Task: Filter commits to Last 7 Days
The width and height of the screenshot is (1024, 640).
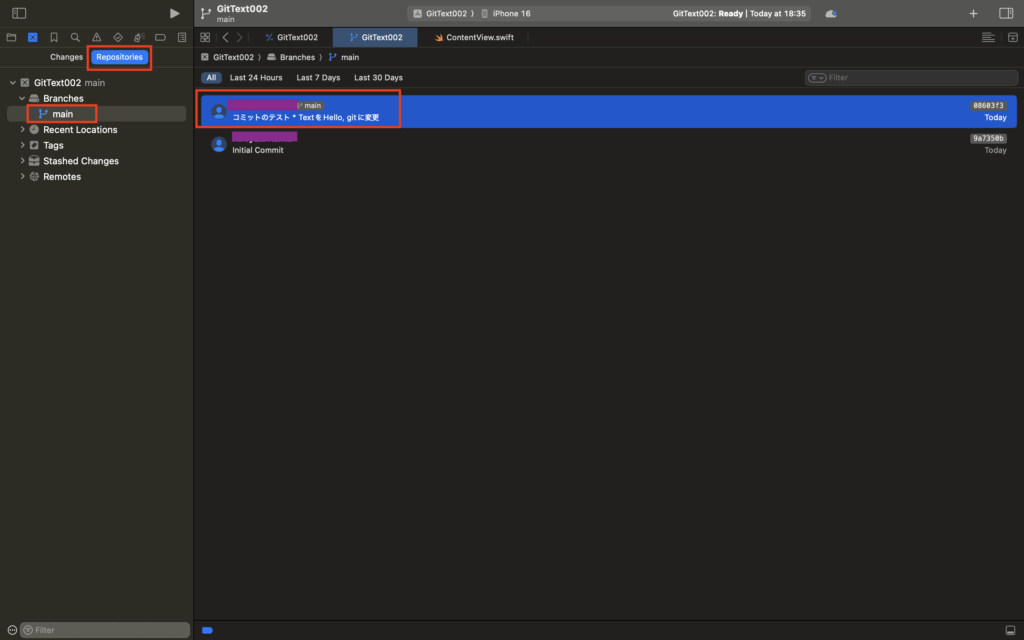Action: [x=318, y=78]
